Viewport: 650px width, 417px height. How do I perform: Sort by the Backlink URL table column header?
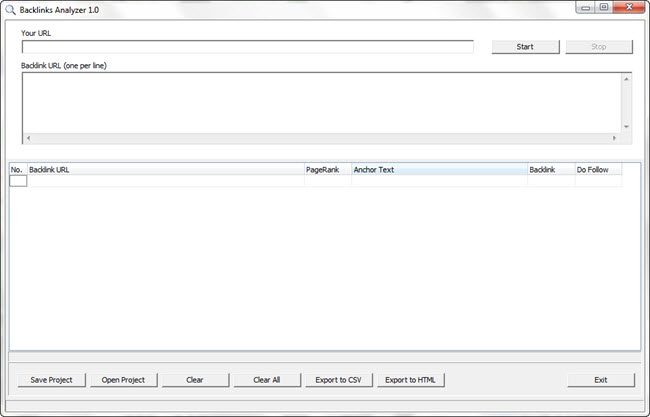(x=165, y=170)
